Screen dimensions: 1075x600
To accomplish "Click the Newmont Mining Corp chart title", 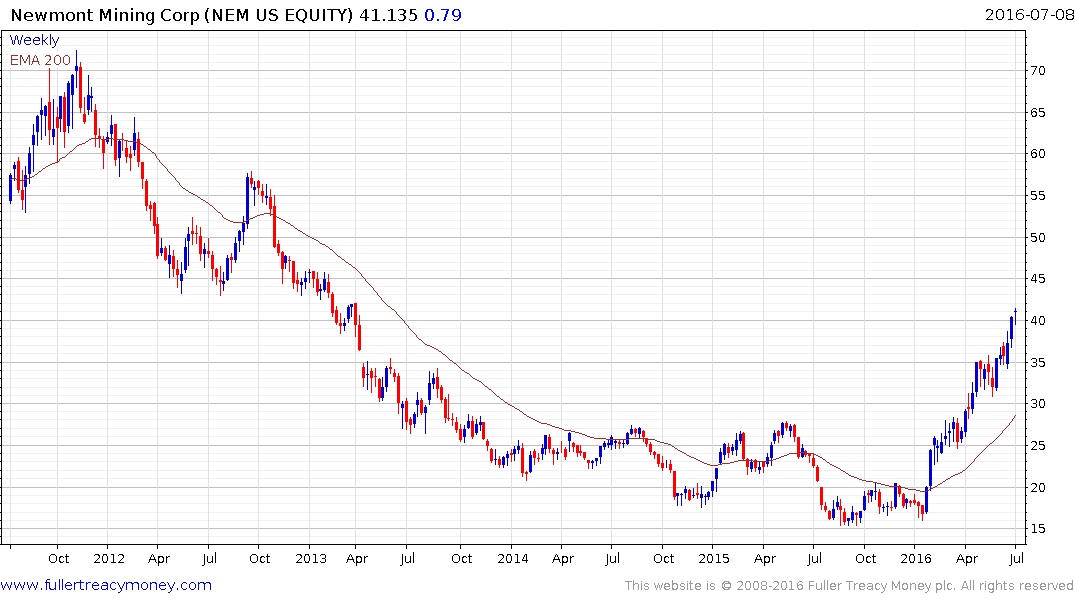I will pyautogui.click(x=182, y=14).
